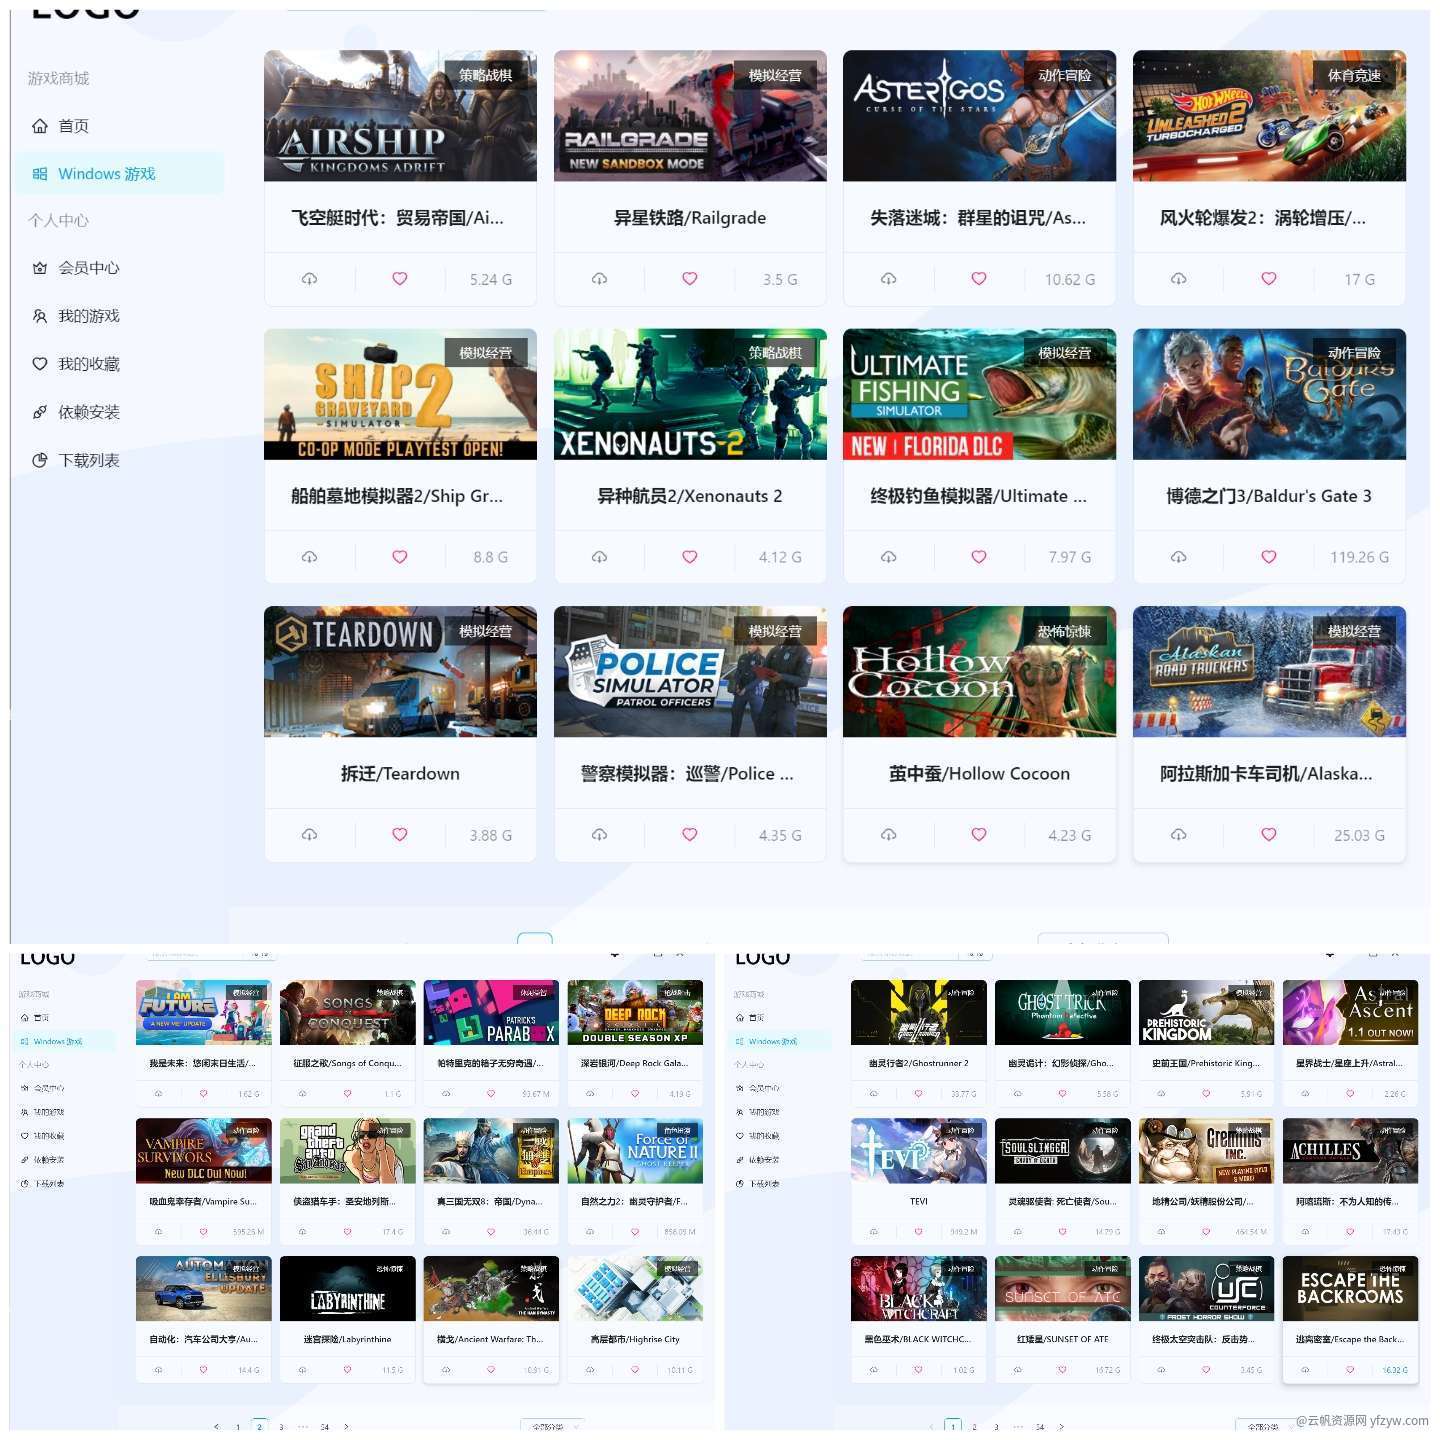Screen dimensions: 1440x1440
Task: Click the title 异种航员2/Xenonauts 2
Action: click(x=690, y=496)
